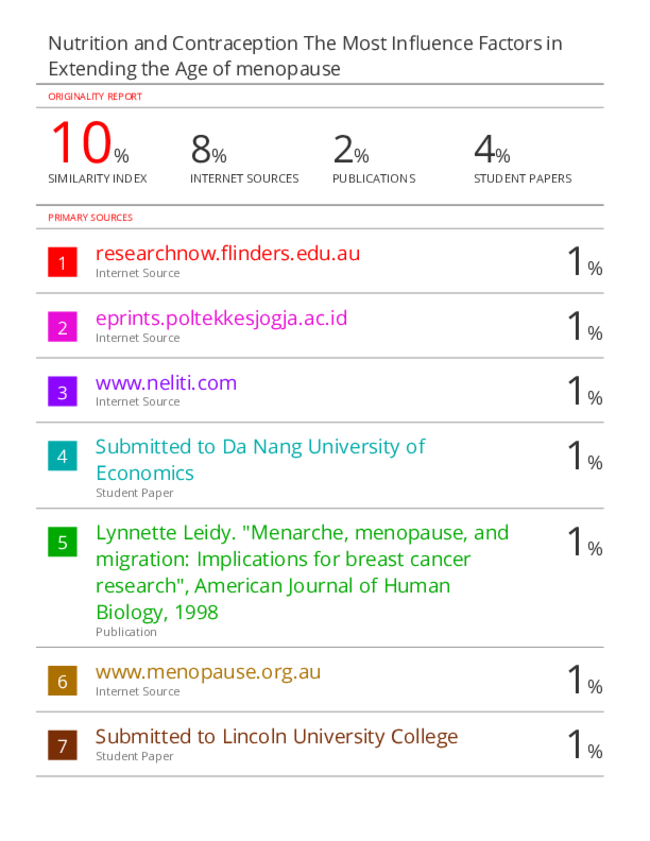The height and width of the screenshot is (841, 650).
Task: Open Submitted to Da Nang University entry
Action: tap(260, 460)
